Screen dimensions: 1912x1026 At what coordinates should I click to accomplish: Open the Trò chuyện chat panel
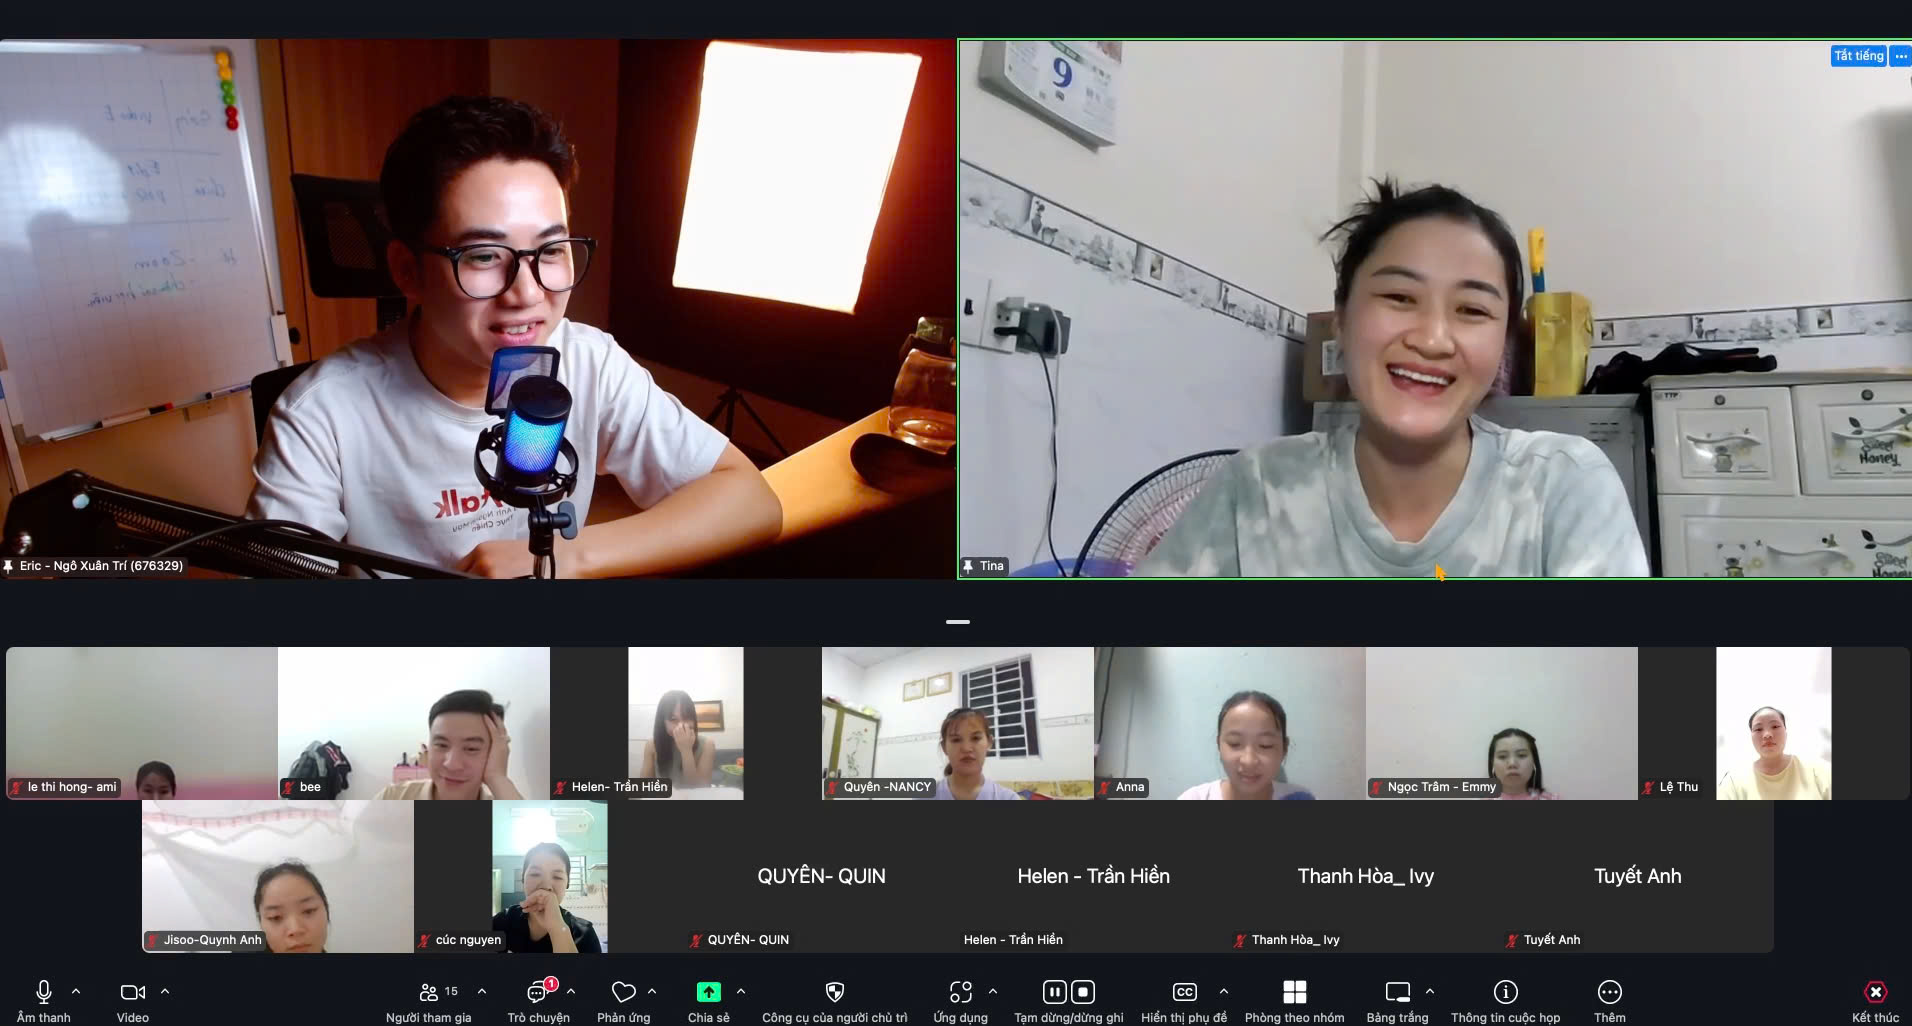click(538, 993)
